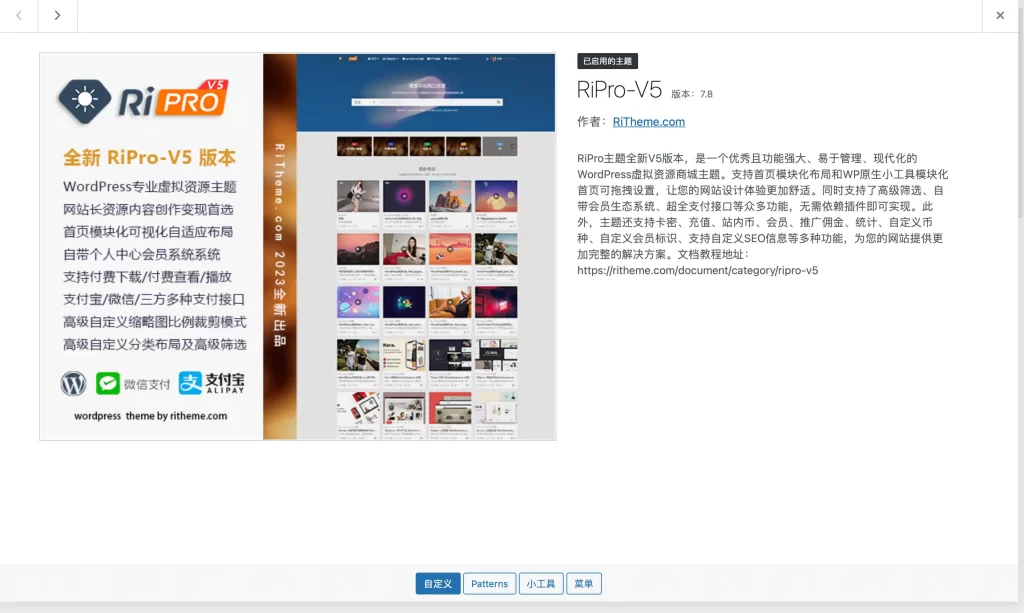Click the version 7.8 label
This screenshot has height=613, width=1024.
coord(692,94)
